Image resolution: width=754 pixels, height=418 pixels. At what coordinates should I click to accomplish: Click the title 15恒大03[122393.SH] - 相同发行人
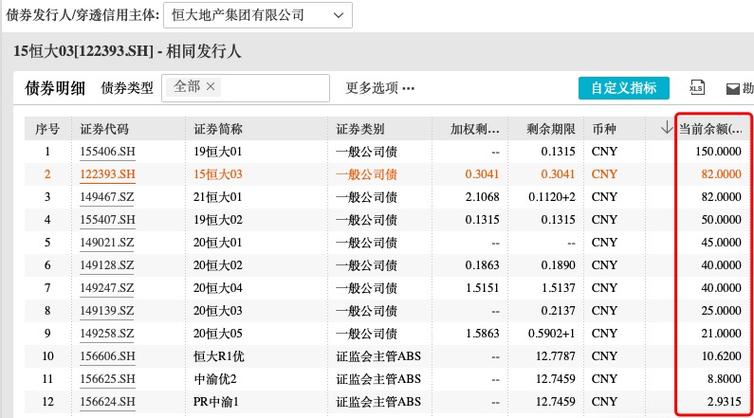127,51
